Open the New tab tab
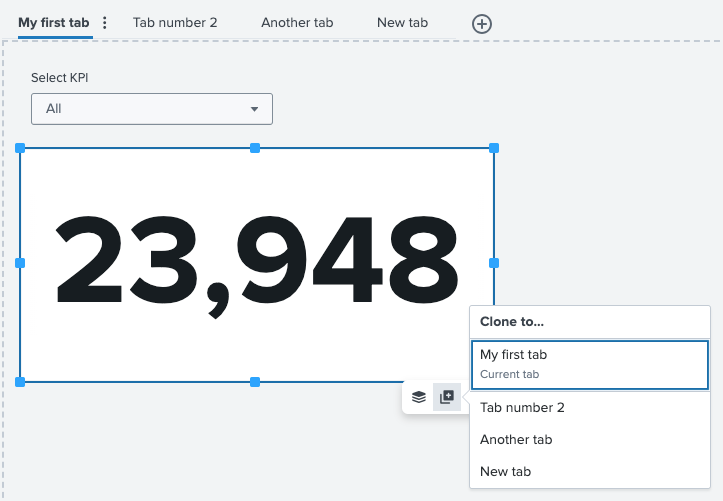The width and height of the screenshot is (723, 501). [x=402, y=23]
